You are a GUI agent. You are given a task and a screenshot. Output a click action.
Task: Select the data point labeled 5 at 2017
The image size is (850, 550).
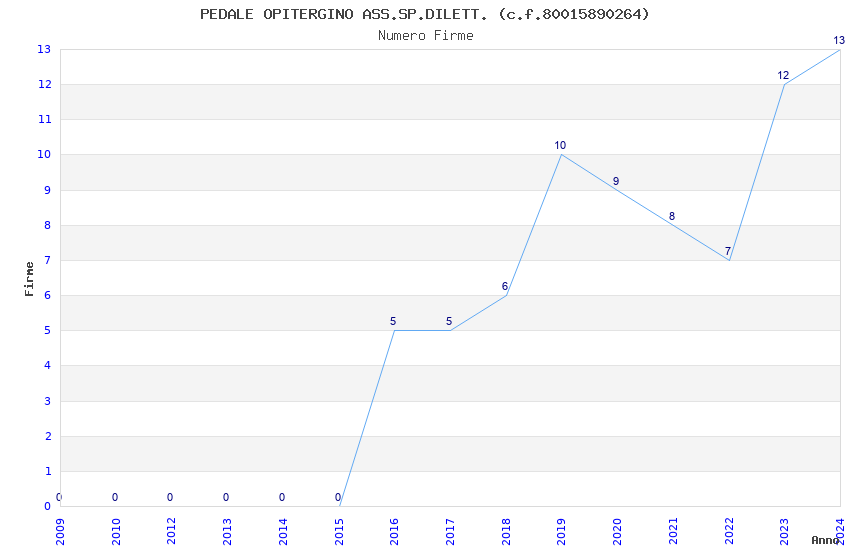(x=450, y=330)
